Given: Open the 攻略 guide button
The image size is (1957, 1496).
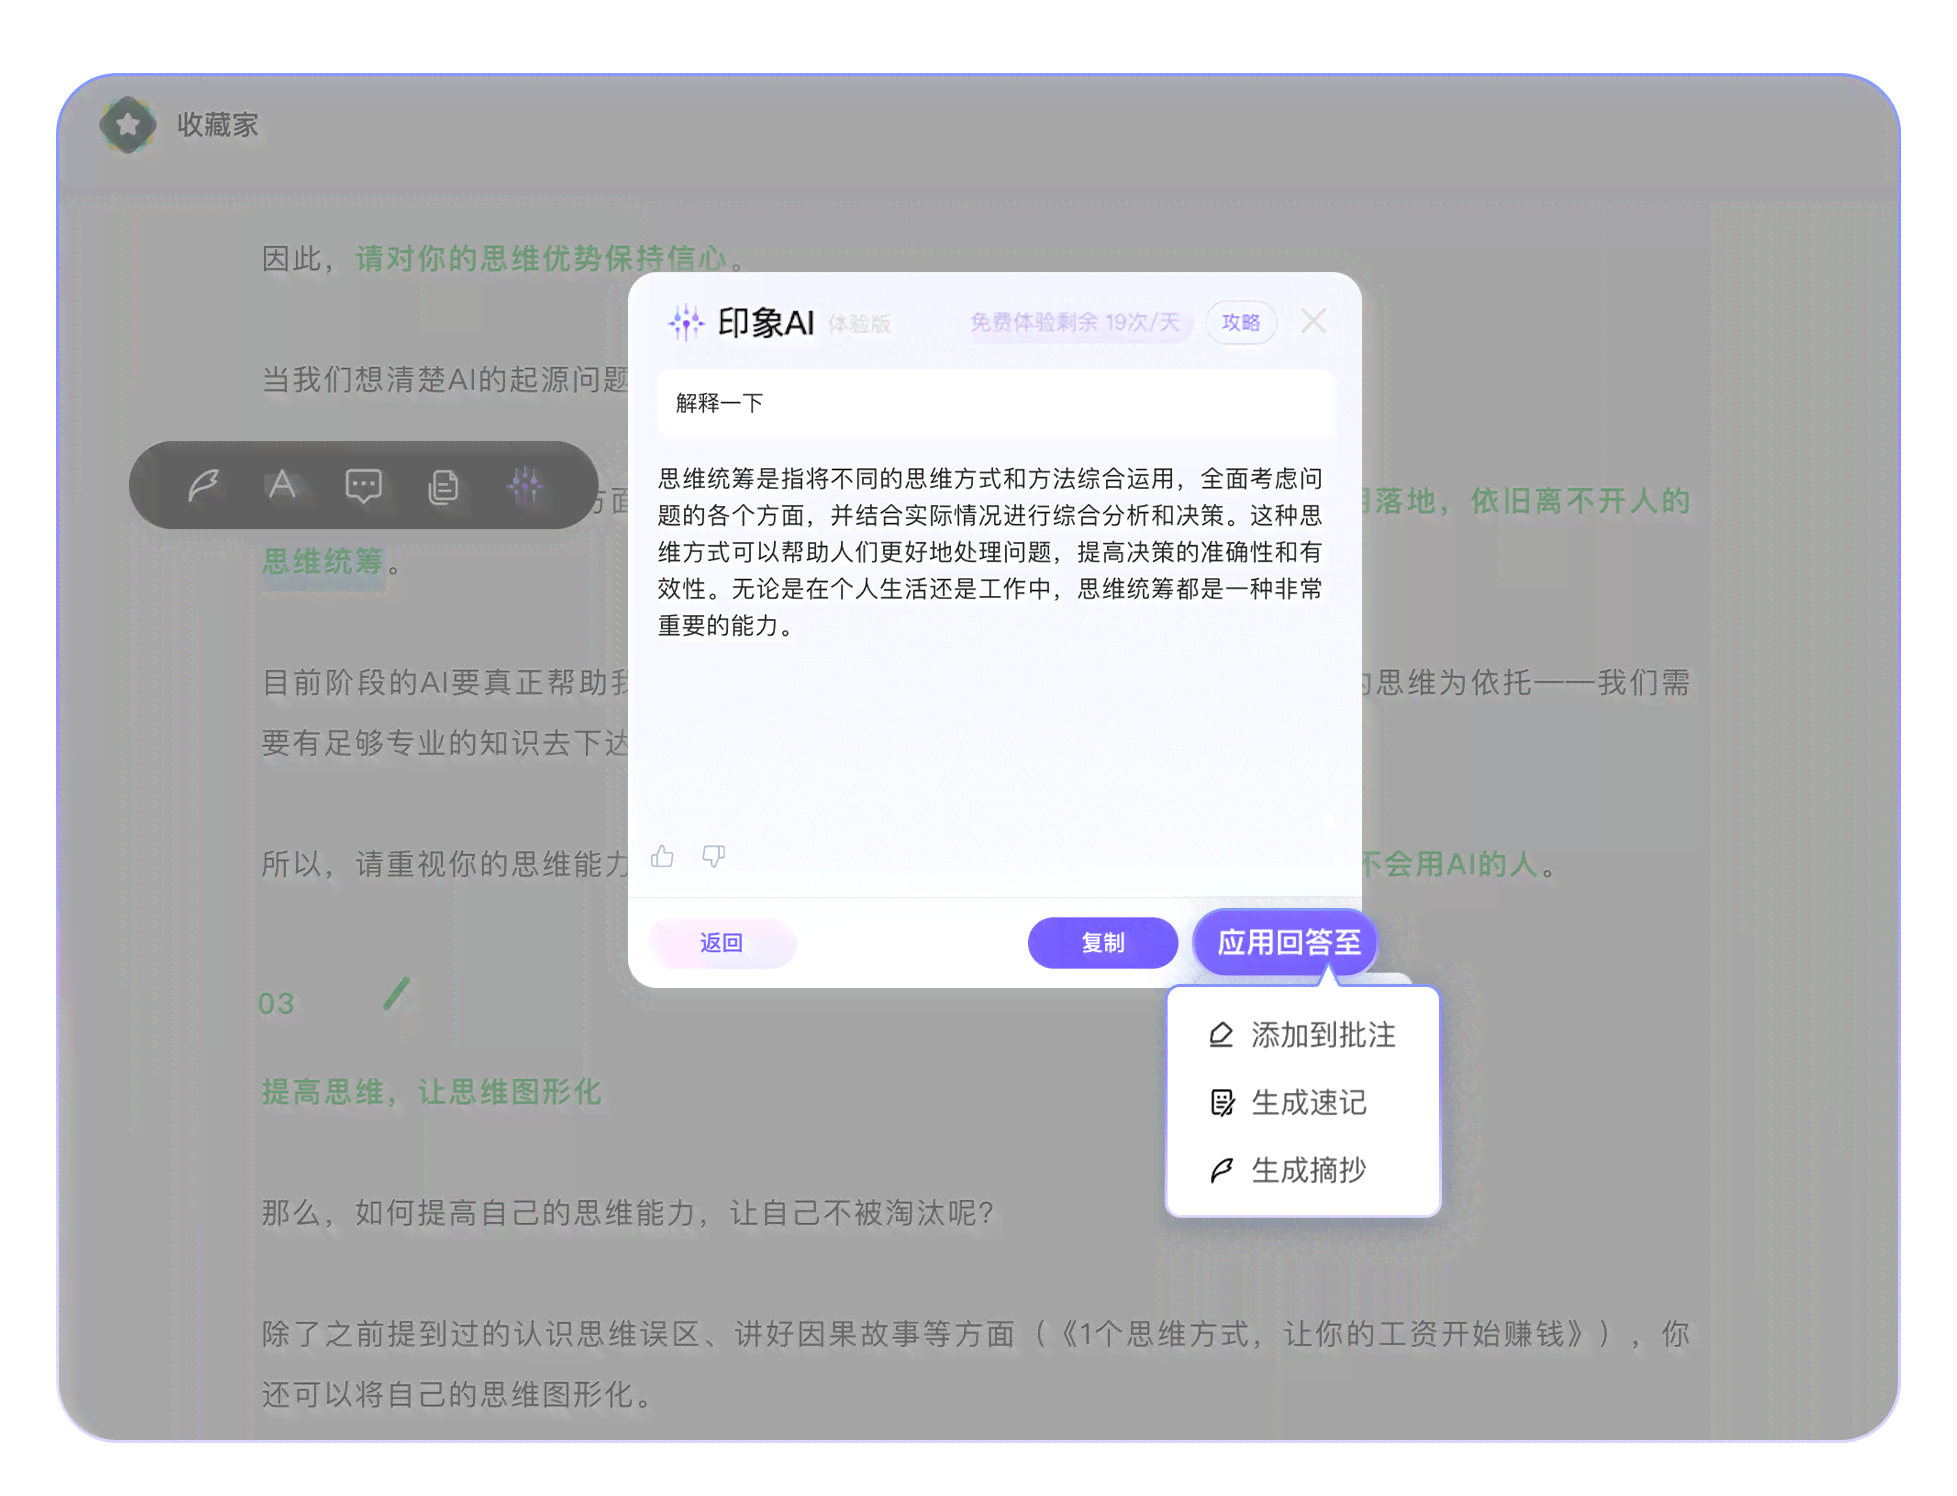Looking at the screenshot, I should point(1241,322).
